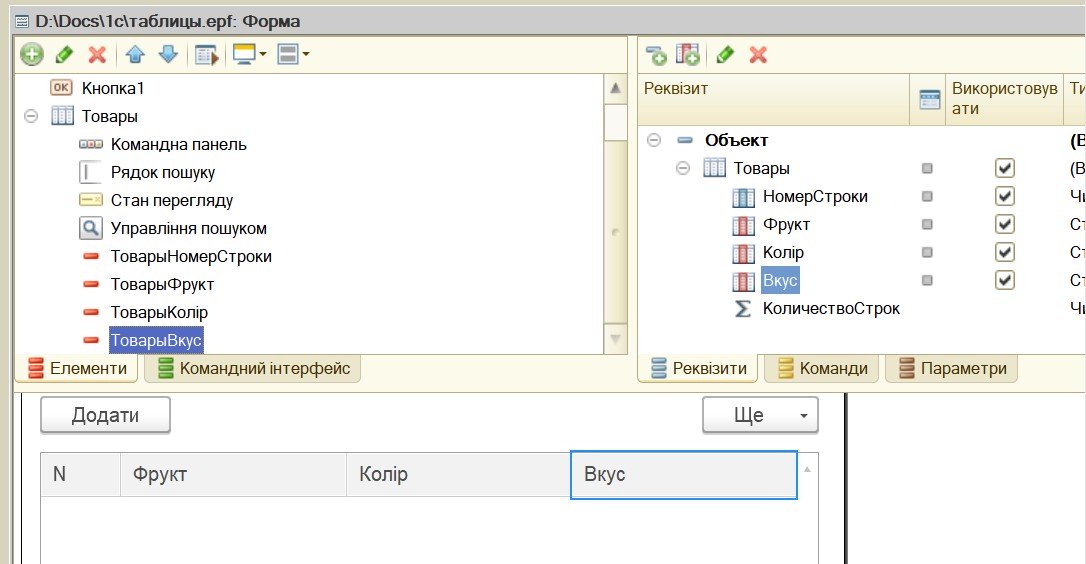Switch to the Командний інтерфейс tab

click(253, 368)
